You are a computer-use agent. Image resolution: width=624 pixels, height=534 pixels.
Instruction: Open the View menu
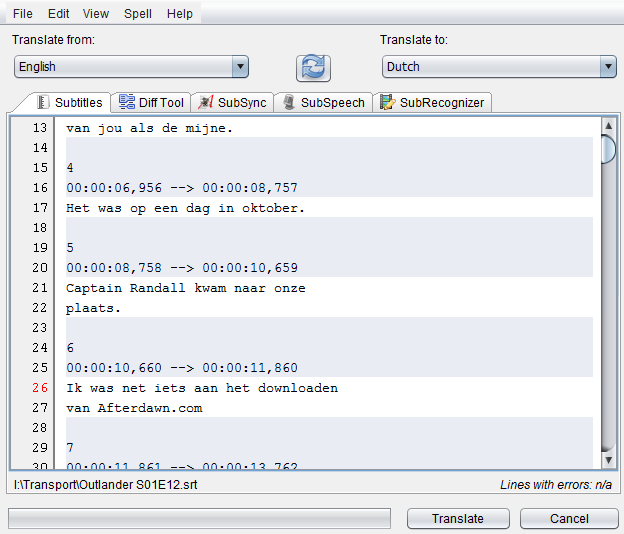[96, 14]
